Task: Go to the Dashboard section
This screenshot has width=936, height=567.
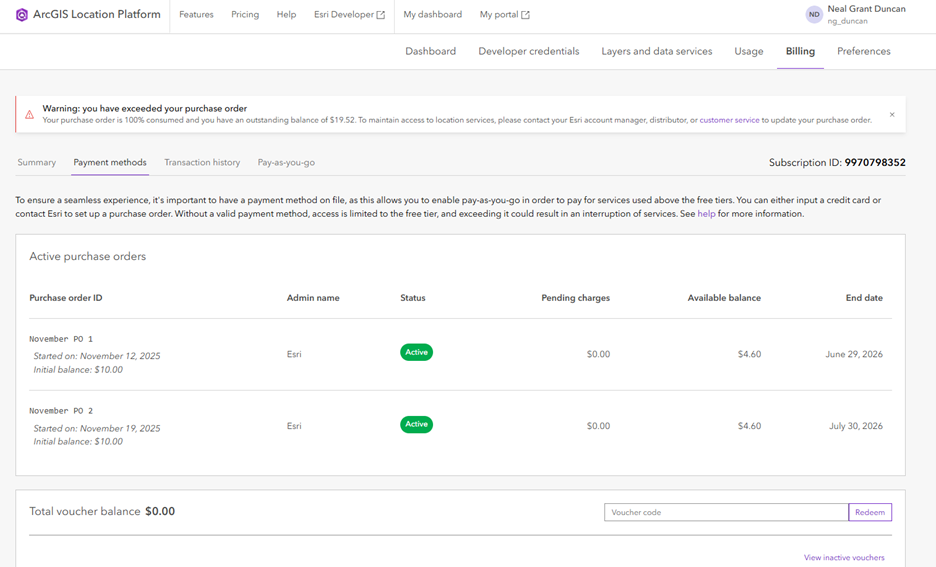Action: pyautogui.click(x=430, y=51)
